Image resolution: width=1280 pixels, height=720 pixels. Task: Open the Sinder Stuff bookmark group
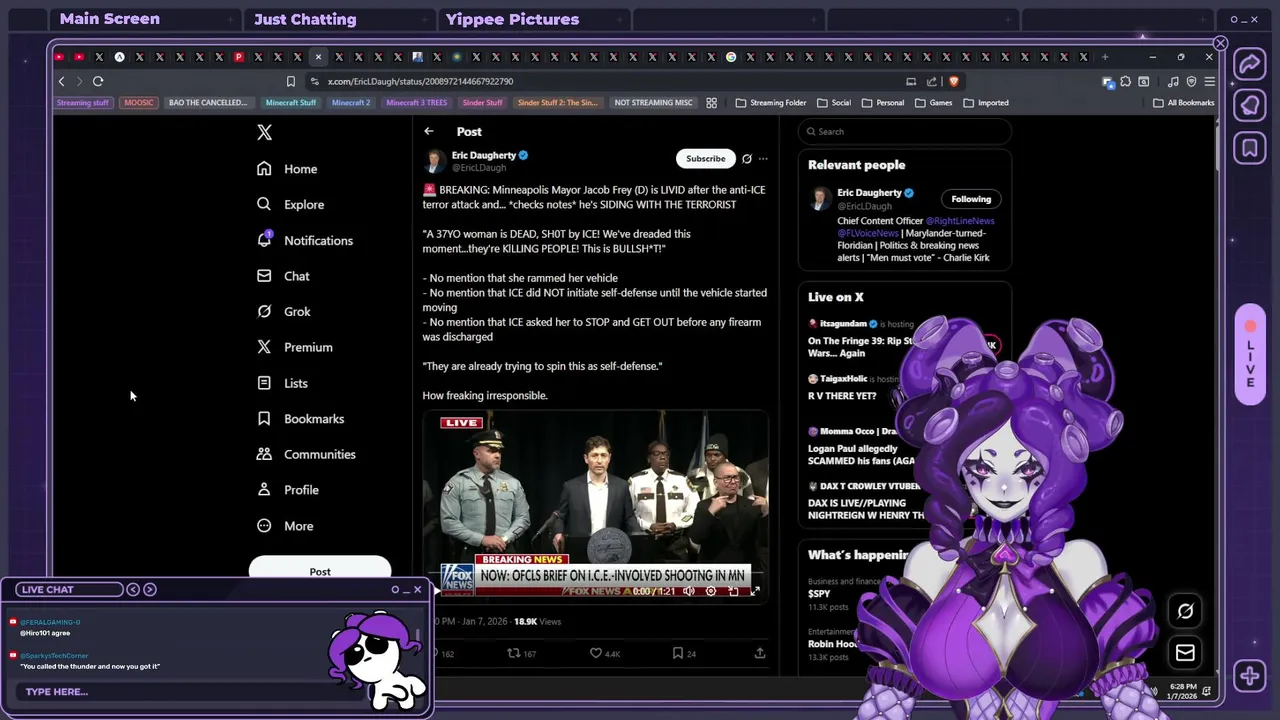click(482, 102)
